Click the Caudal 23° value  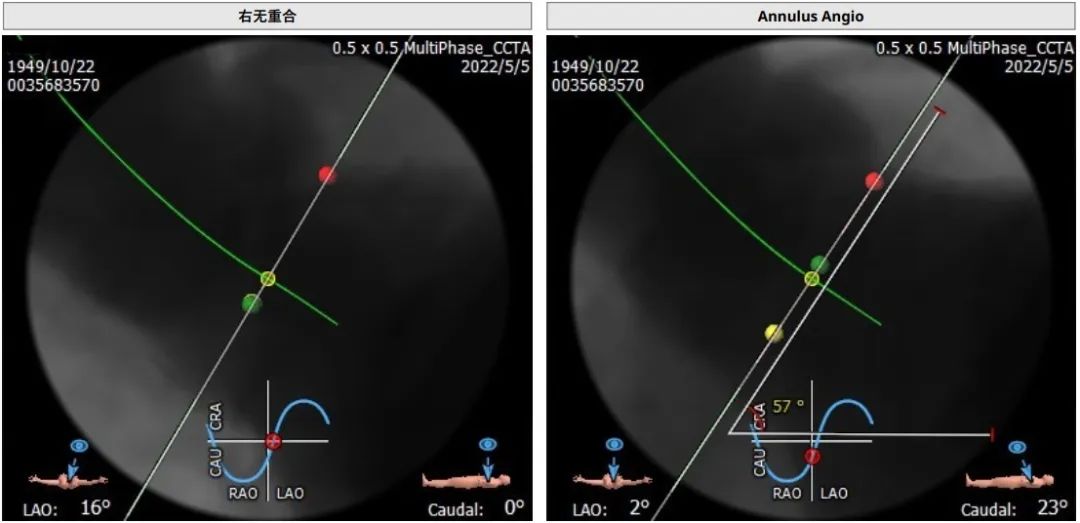(1054, 508)
